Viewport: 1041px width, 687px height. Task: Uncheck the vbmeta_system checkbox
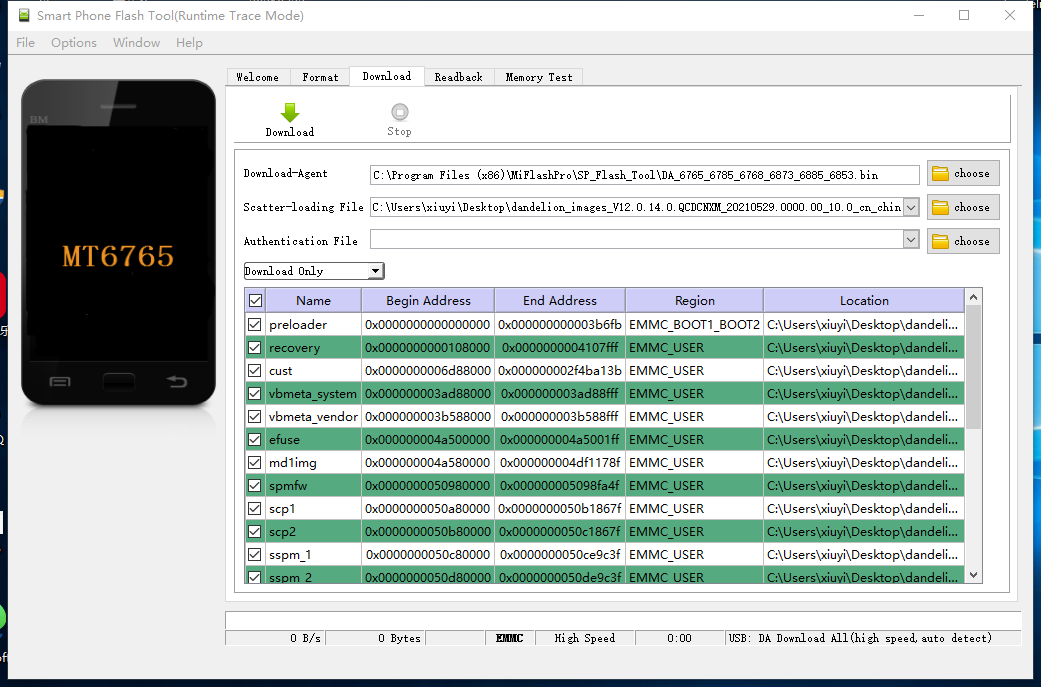pos(254,394)
